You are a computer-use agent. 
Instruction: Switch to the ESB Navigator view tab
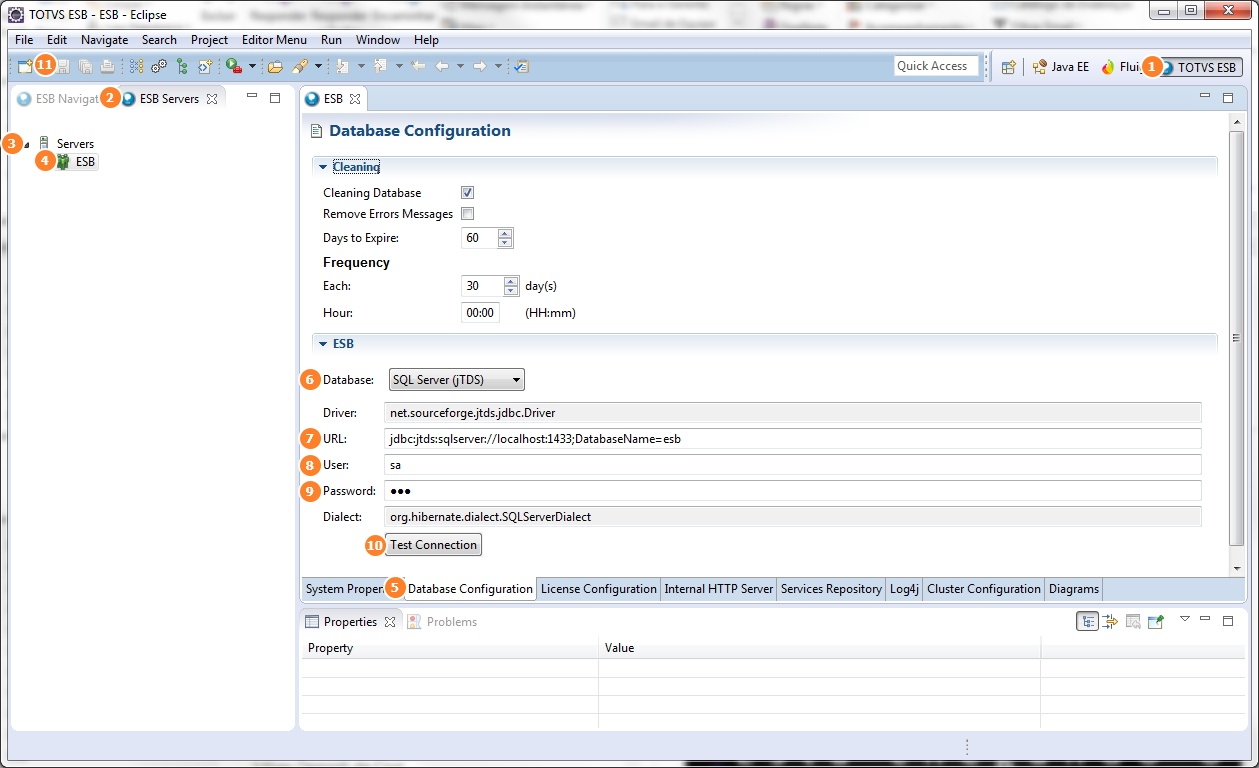point(58,99)
